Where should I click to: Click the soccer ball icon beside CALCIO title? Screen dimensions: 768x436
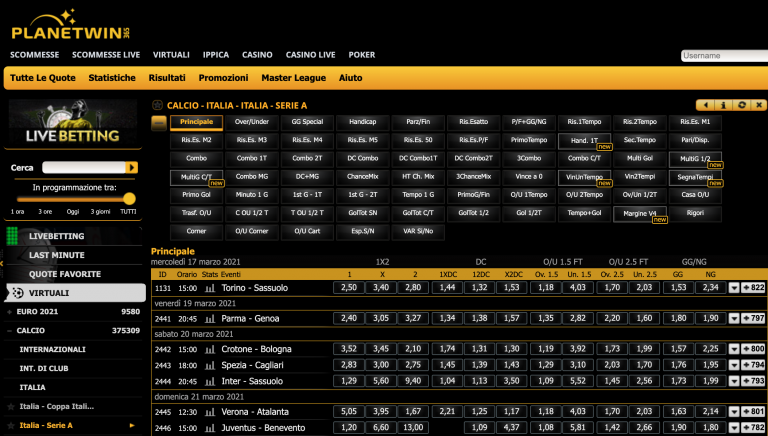pos(157,105)
